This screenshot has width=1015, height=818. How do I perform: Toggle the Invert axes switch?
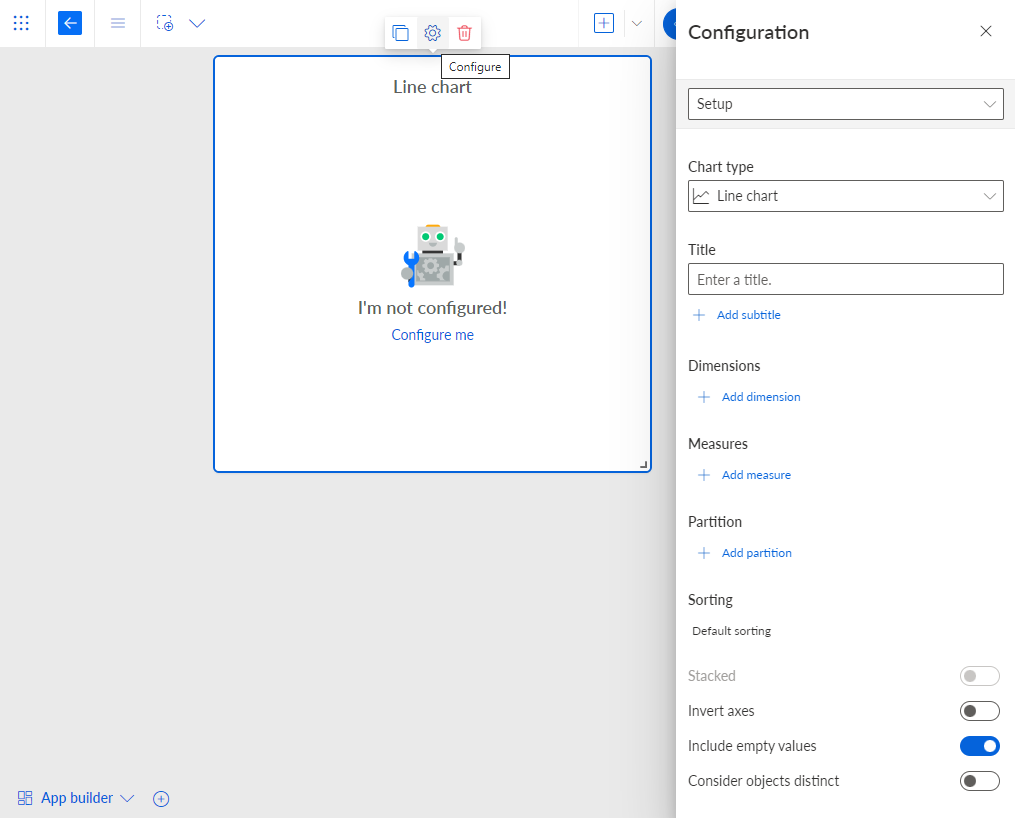tap(979, 711)
